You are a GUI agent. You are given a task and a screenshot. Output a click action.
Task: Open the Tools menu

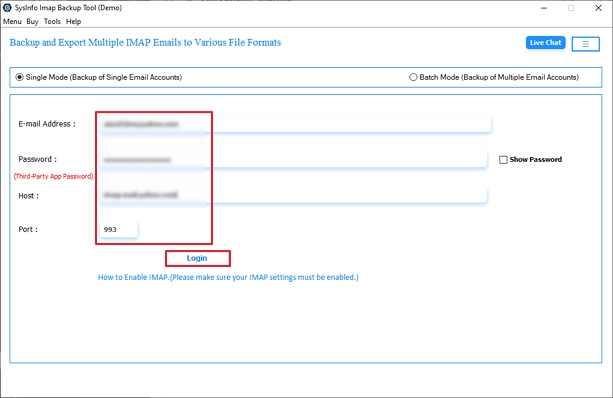tap(52, 22)
